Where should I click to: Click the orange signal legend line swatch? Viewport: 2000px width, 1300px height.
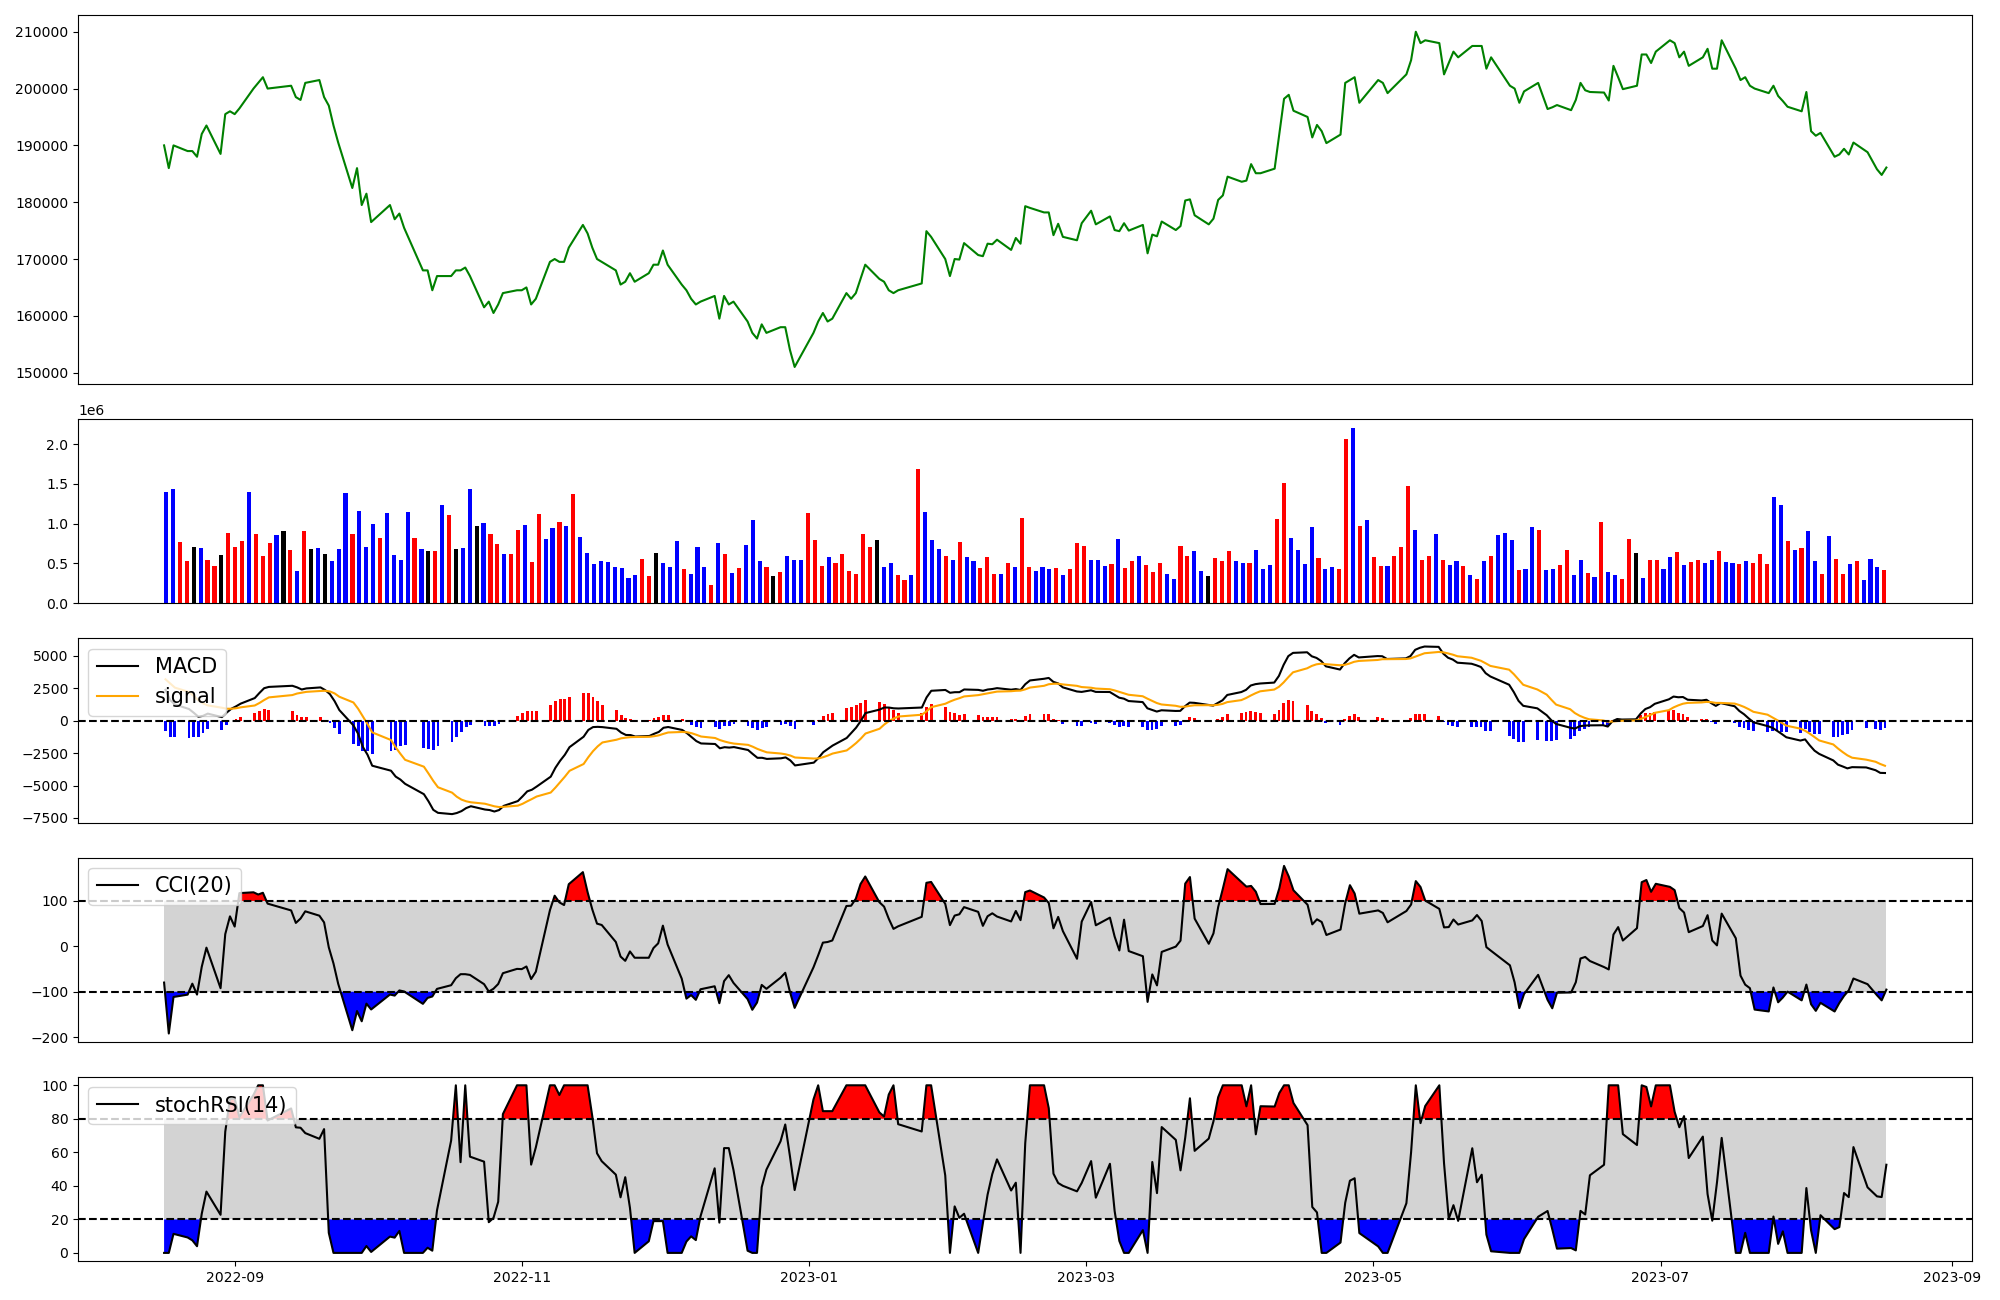119,696
